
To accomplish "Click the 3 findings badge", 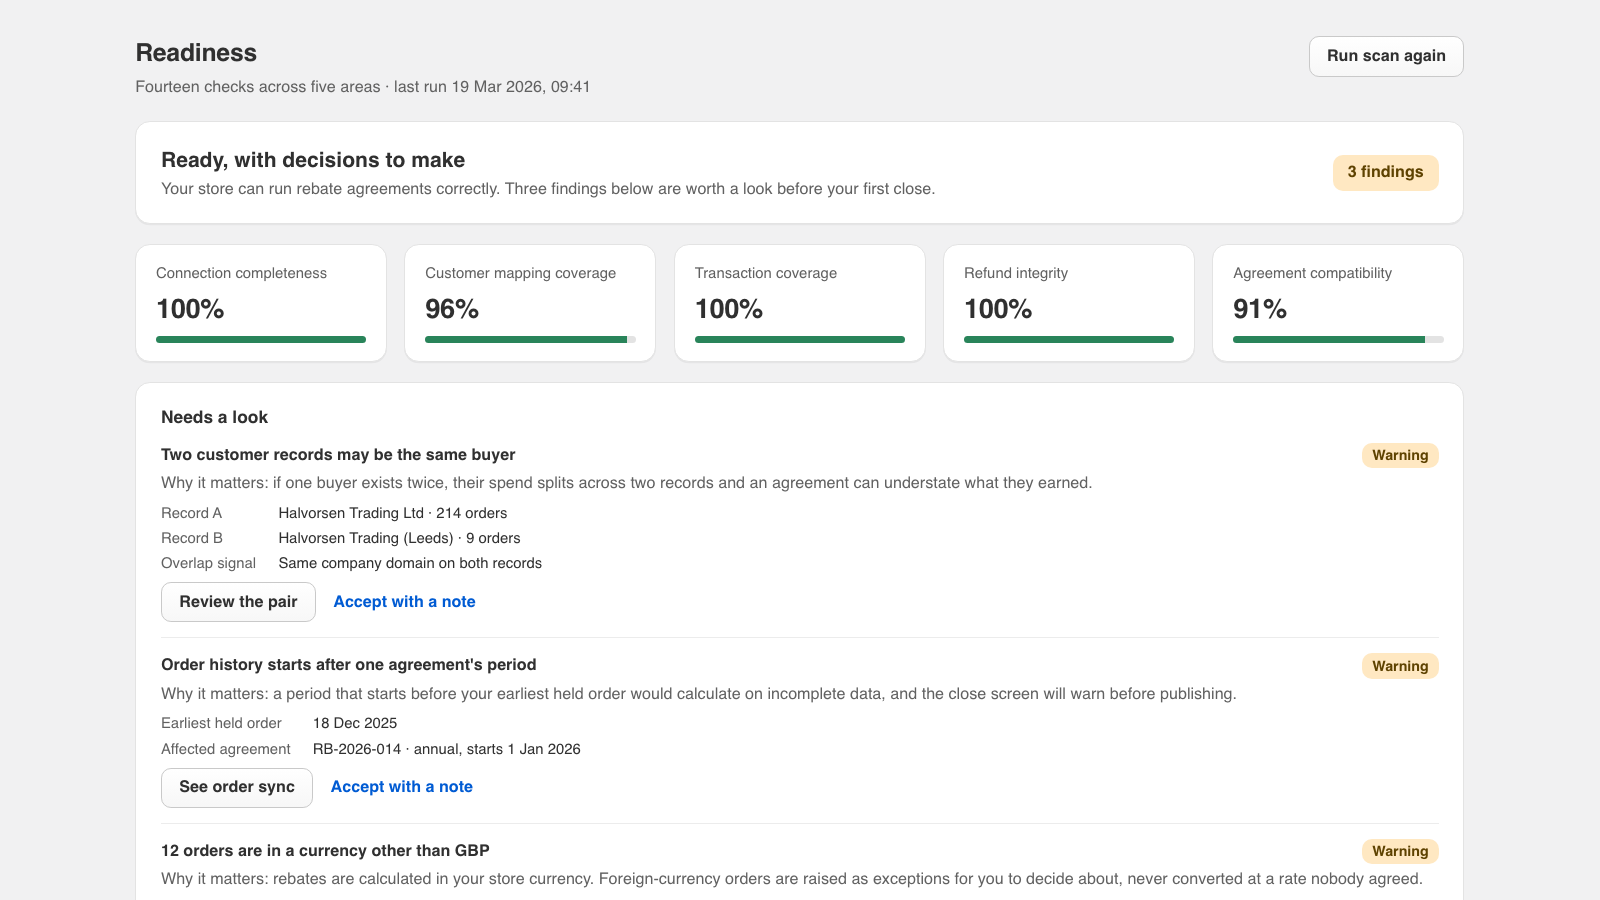I will 1385,172.
